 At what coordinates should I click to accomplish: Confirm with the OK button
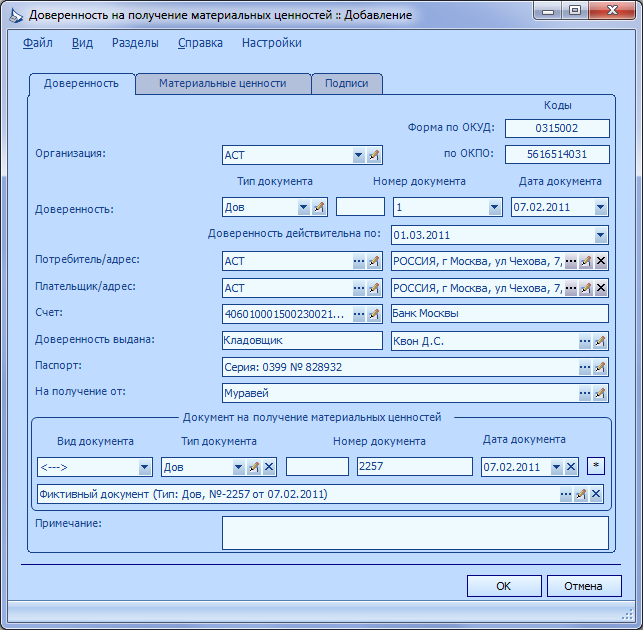pyautogui.click(x=504, y=586)
